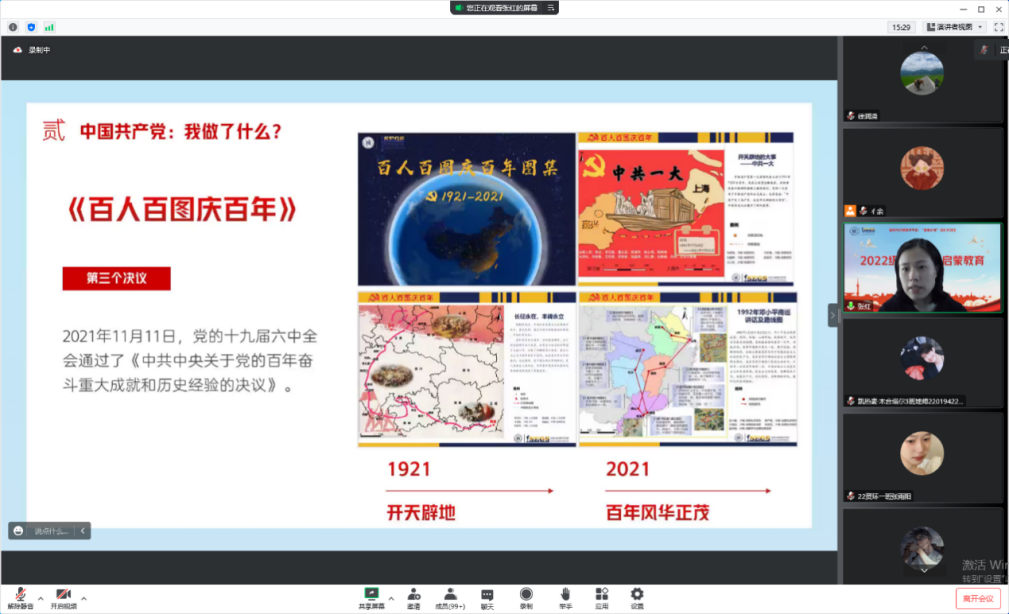The height and width of the screenshot is (614, 1009).
Task: Unmute the microphone (解除静音)
Action: coord(20,596)
